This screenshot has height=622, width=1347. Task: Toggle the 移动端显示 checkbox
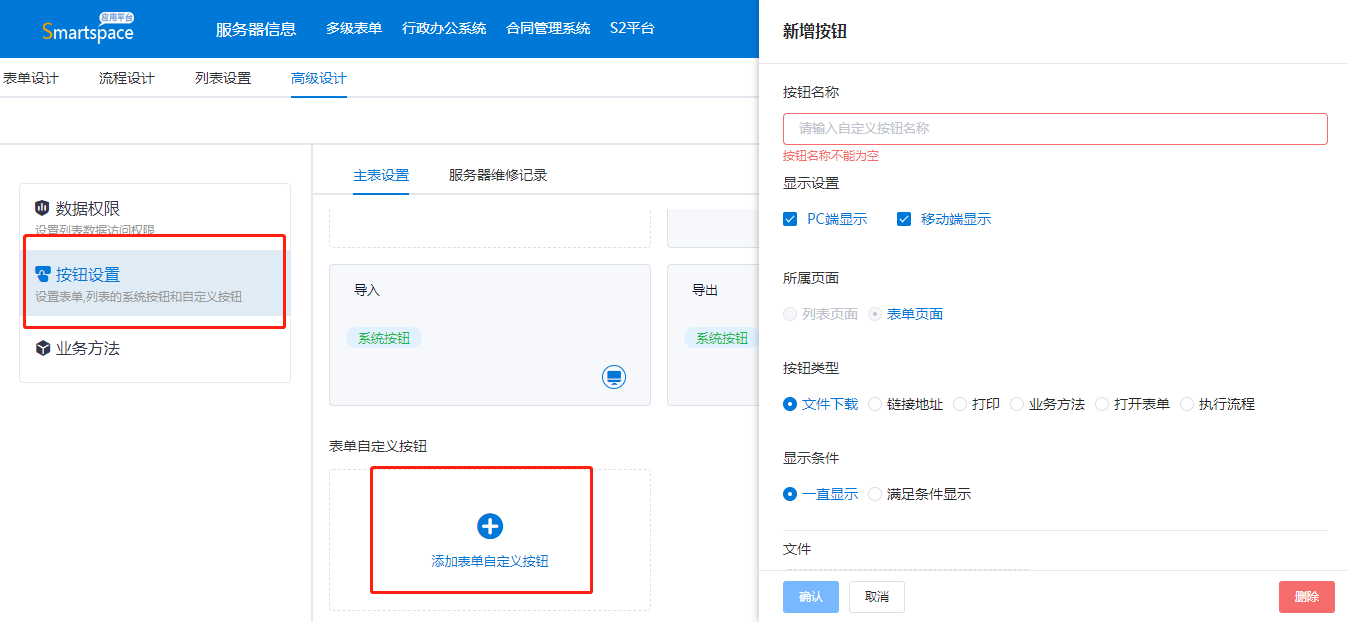[904, 219]
